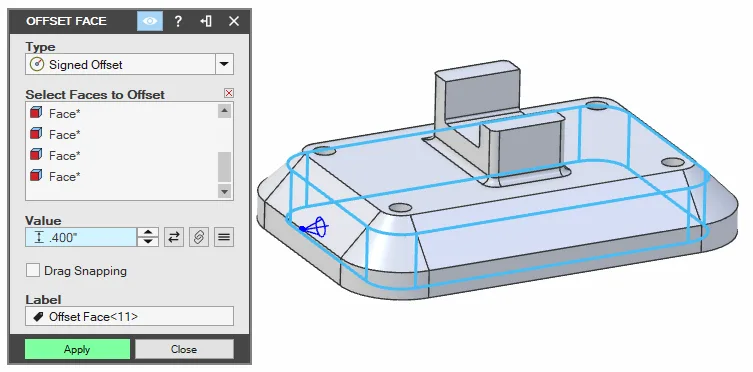Click the OFFSET FACE title text

click(66, 21)
